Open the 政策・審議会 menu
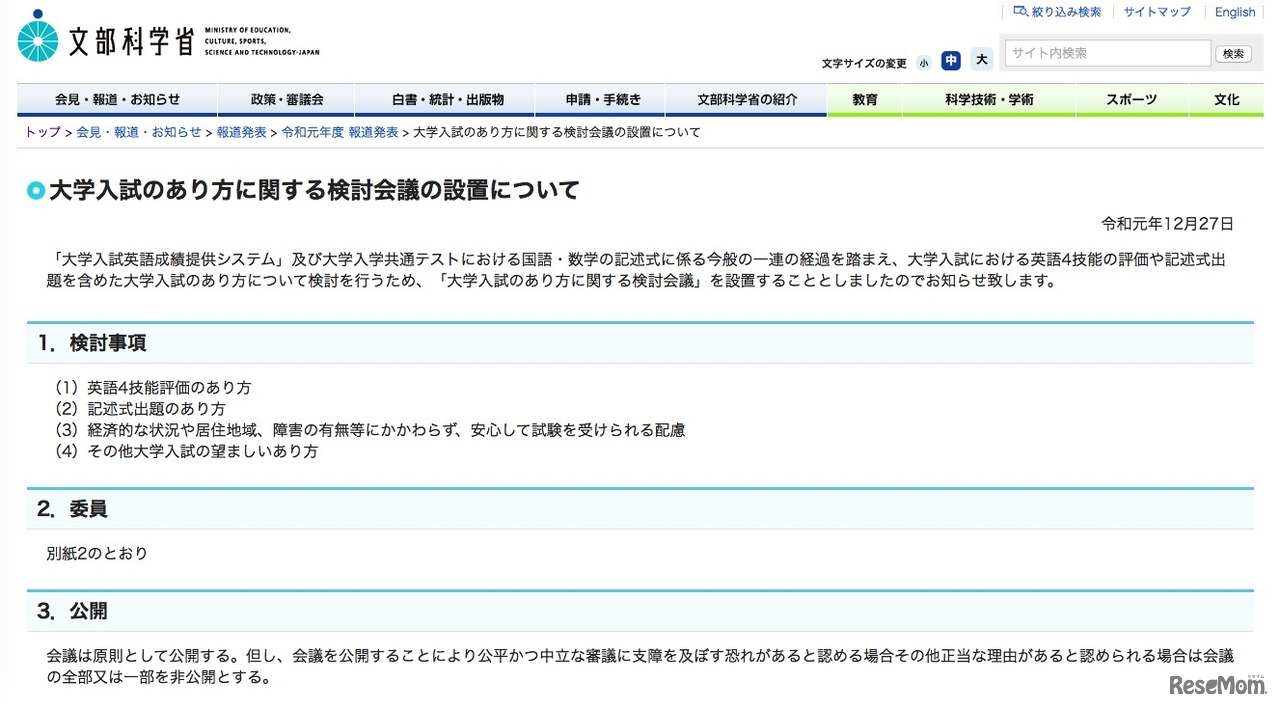The width and height of the screenshot is (1280, 708). [x=286, y=99]
